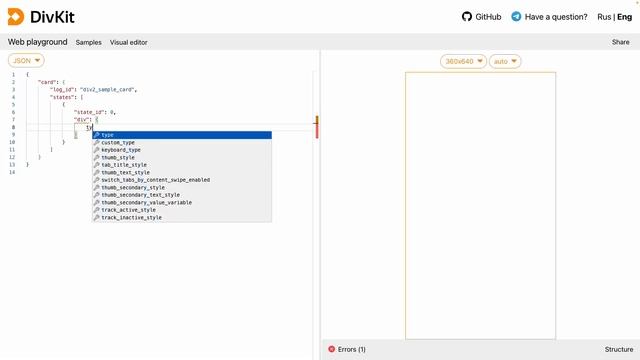The height and width of the screenshot is (360, 640).
Task: Select 'thumb_secondary_style' autocomplete suggestion
Action: (x=182, y=187)
